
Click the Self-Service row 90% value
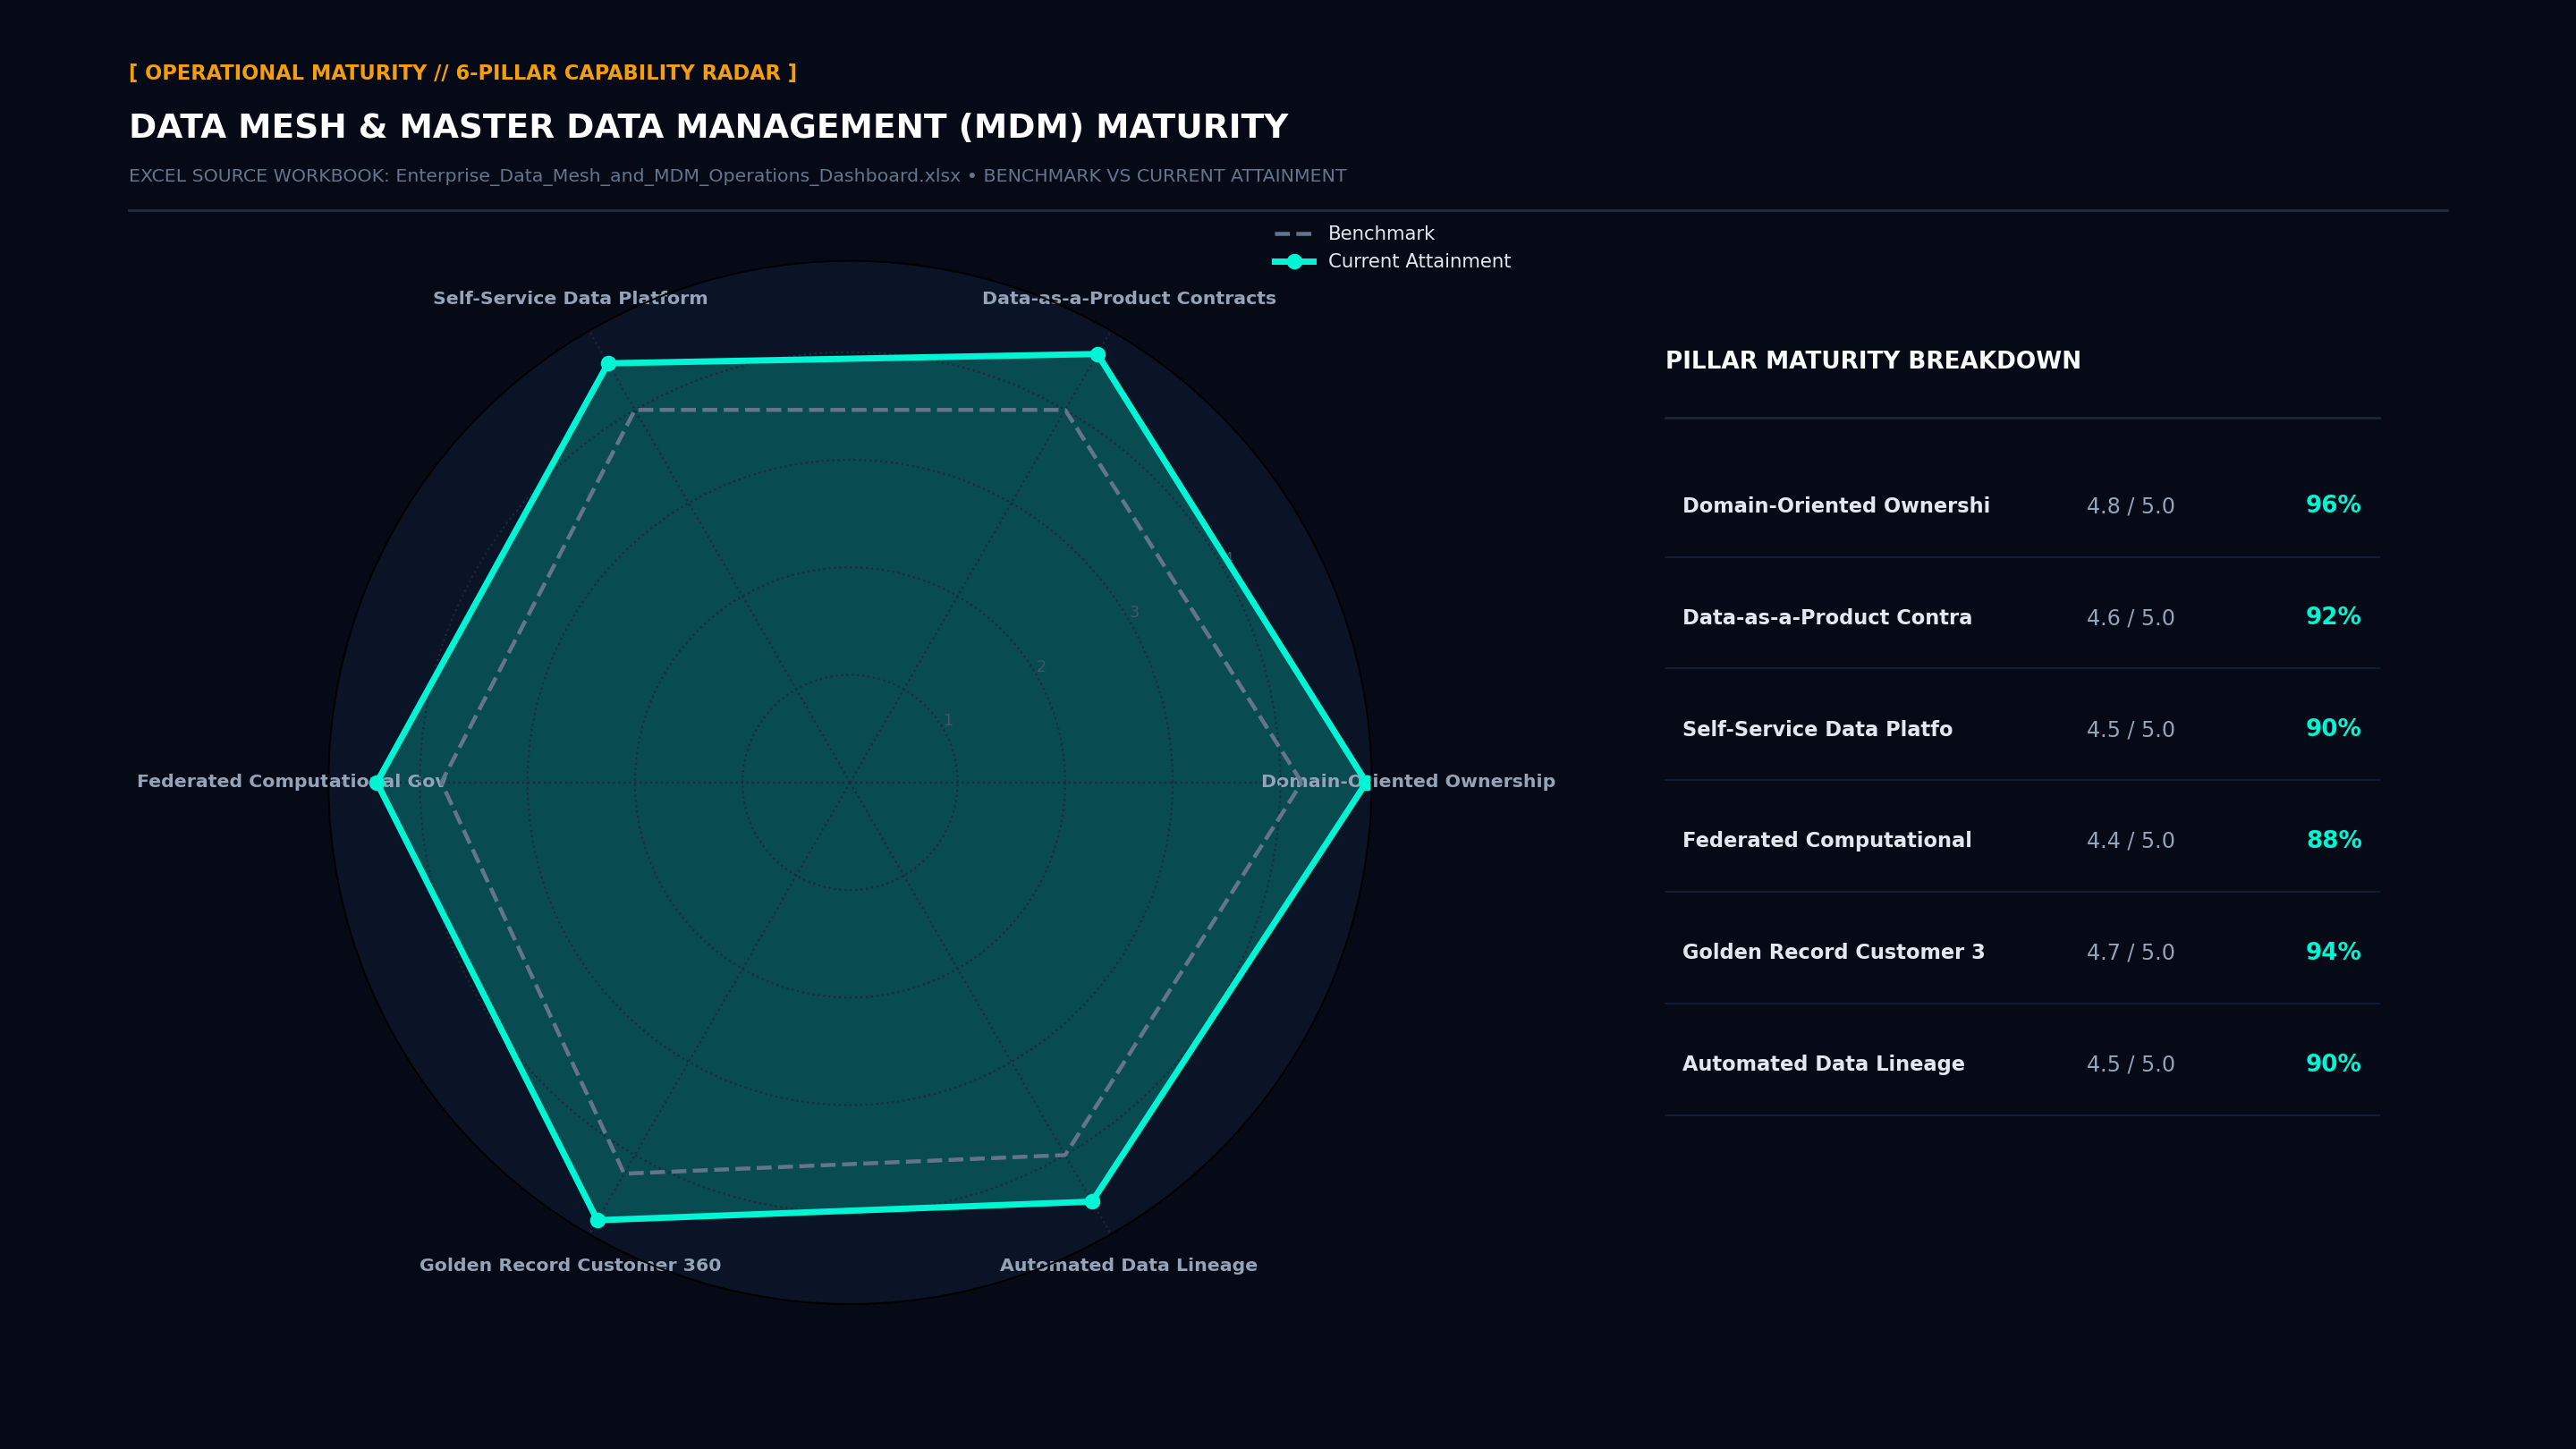(2333, 729)
